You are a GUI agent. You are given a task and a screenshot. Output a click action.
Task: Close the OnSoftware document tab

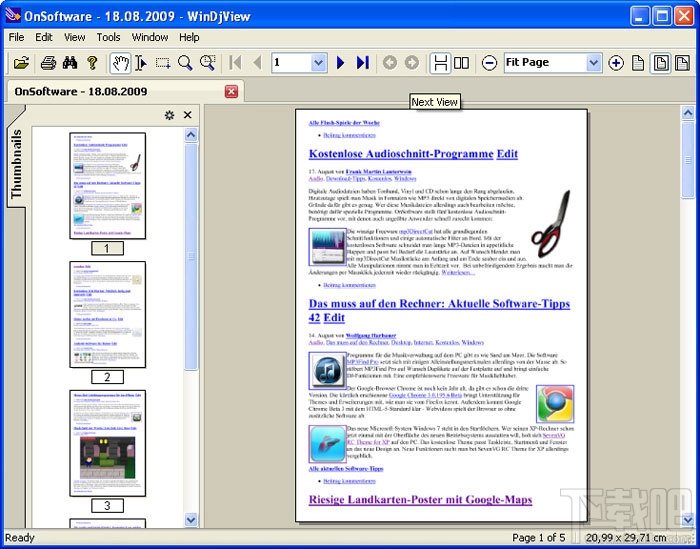pos(231,92)
